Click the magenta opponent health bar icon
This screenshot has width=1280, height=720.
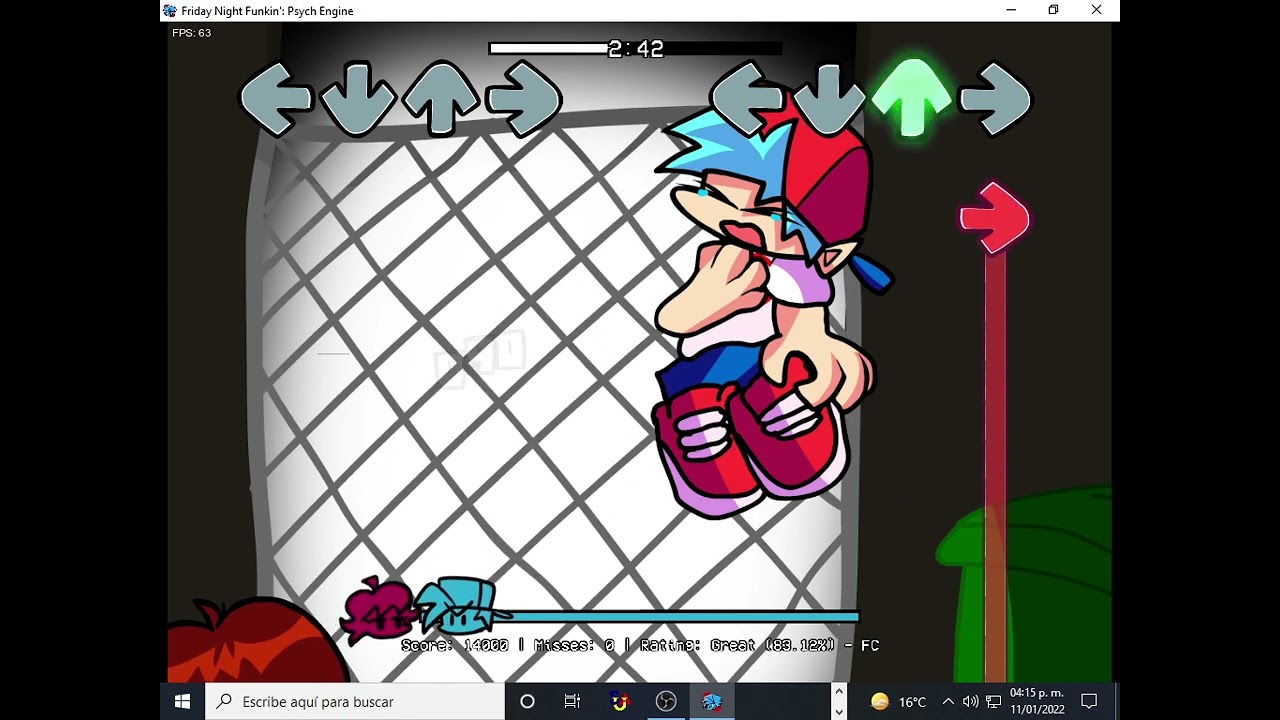[378, 608]
